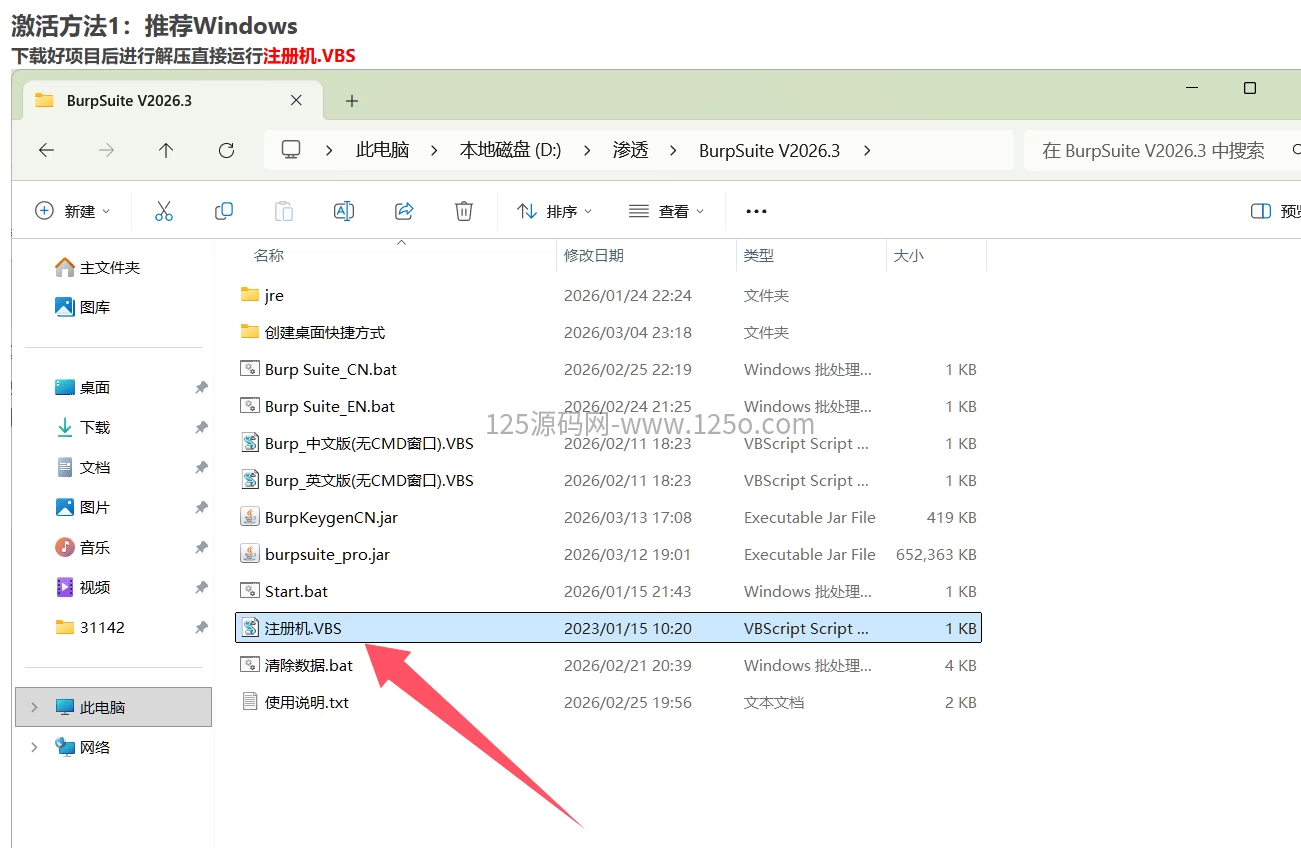Open a new tab with plus button

pyautogui.click(x=352, y=101)
